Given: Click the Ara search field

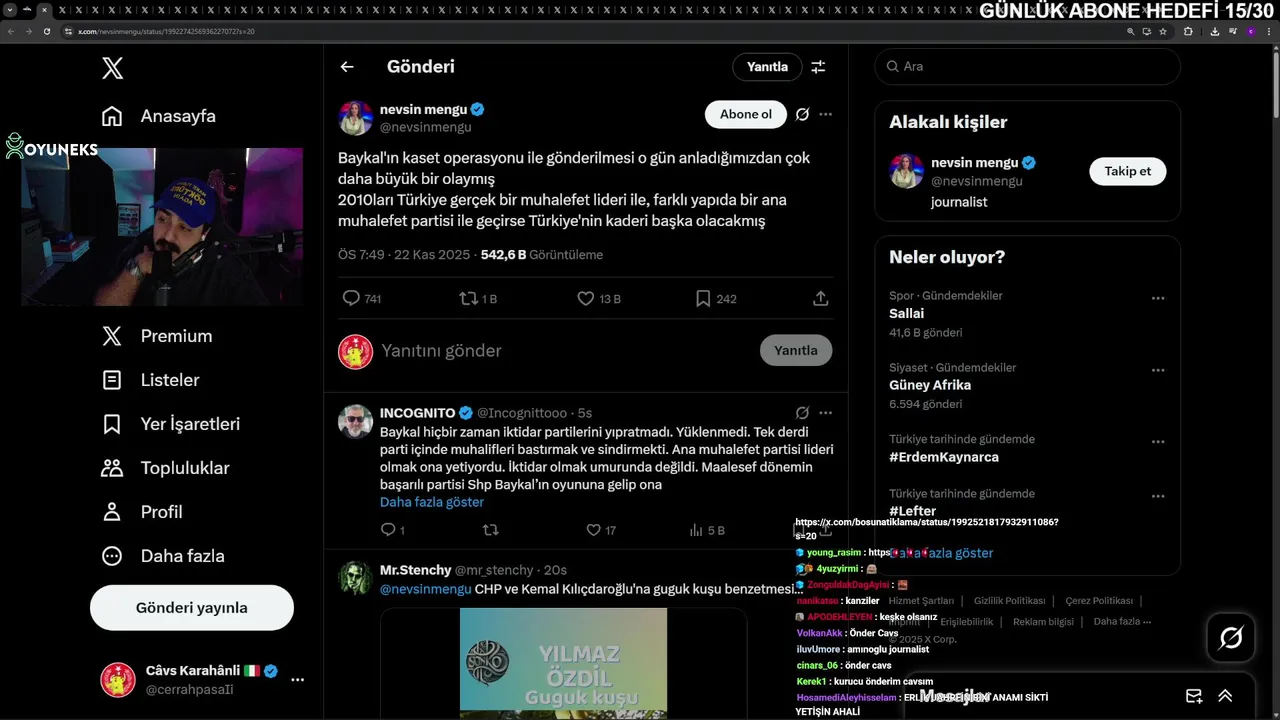Looking at the screenshot, I should coord(1027,66).
